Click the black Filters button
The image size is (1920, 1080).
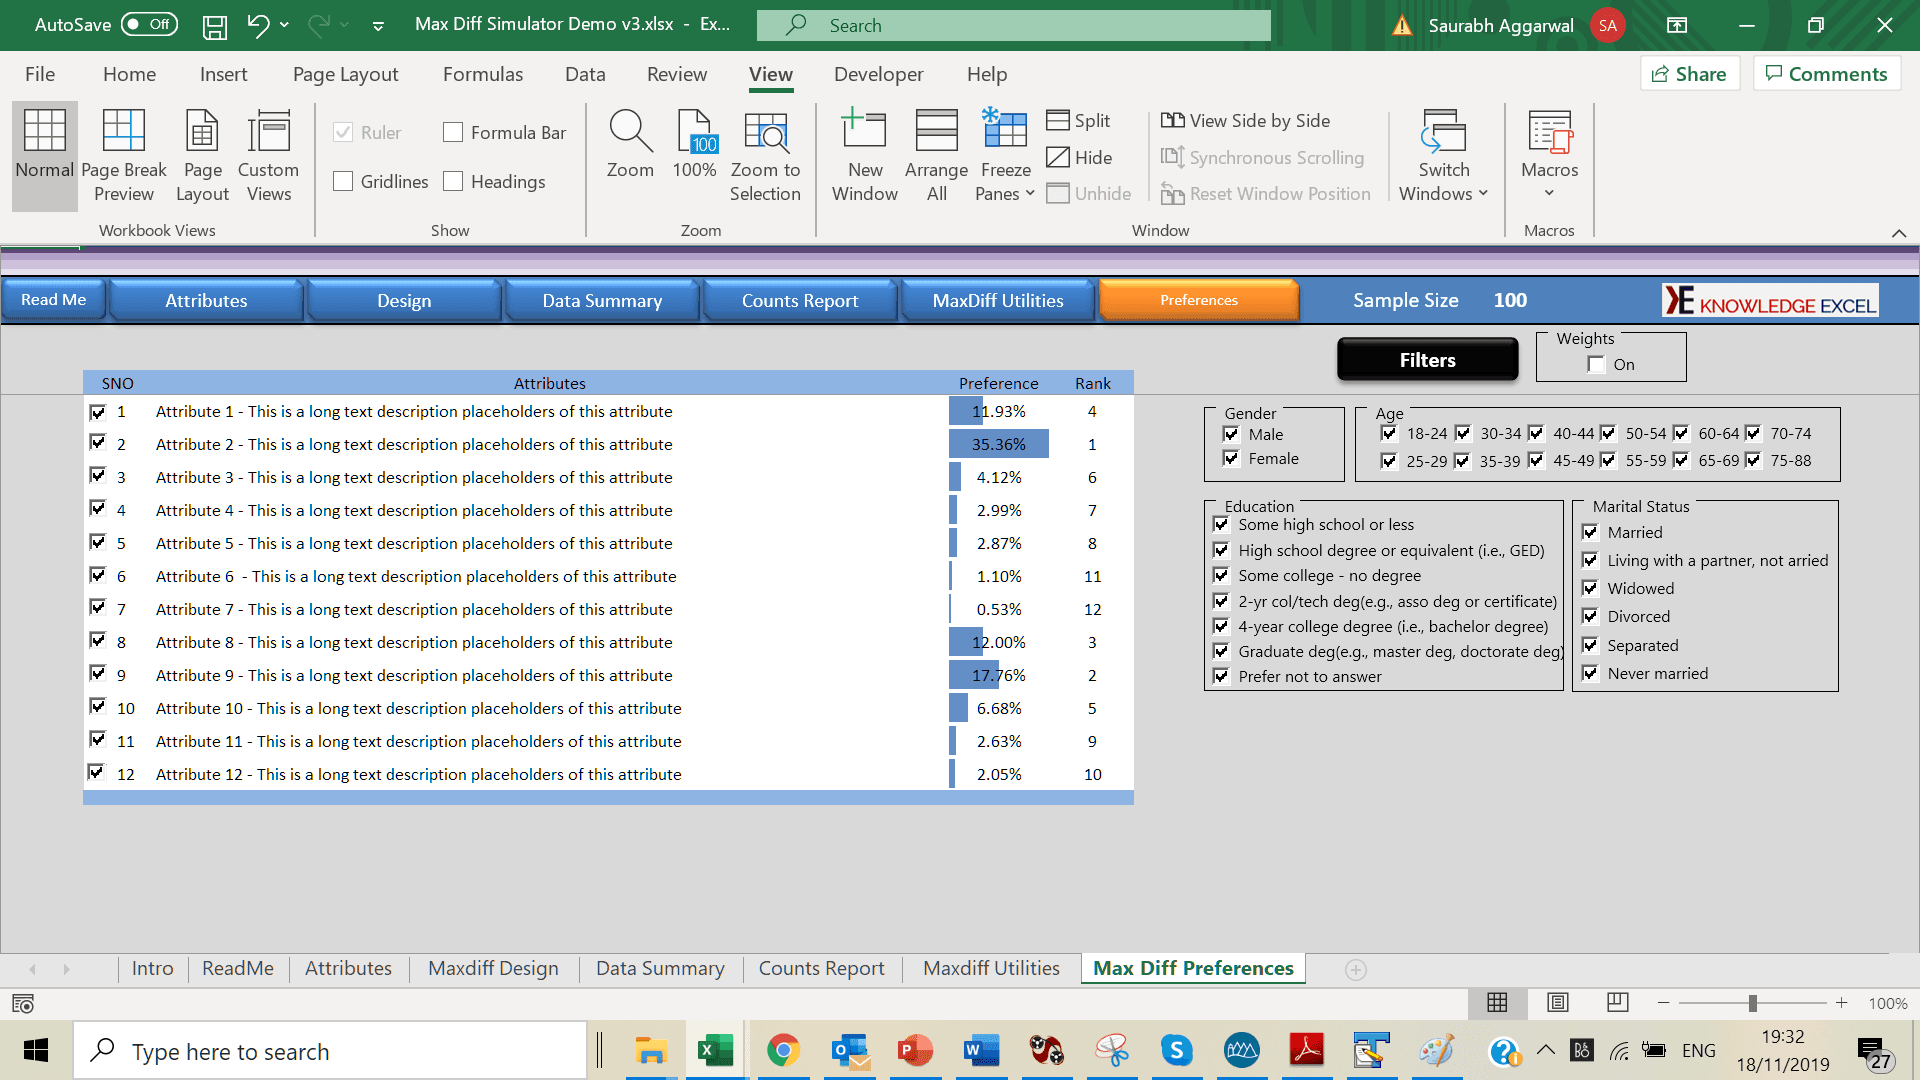coord(1427,360)
